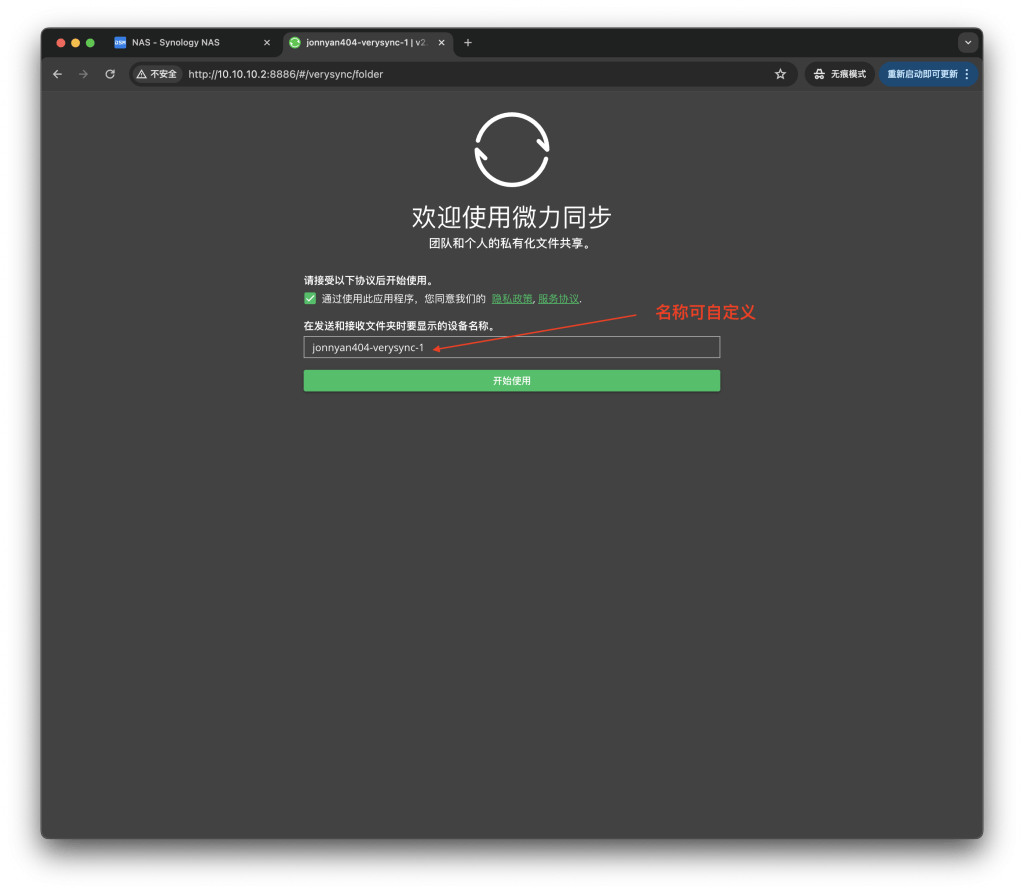Focus the device name input field

pyautogui.click(x=512, y=347)
